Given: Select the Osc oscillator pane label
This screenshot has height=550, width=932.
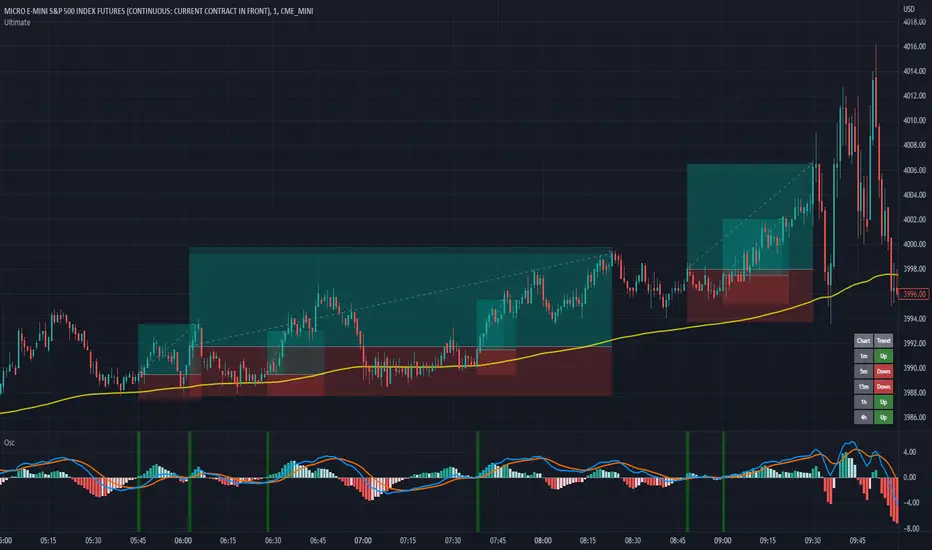Looking at the screenshot, I should [9, 442].
